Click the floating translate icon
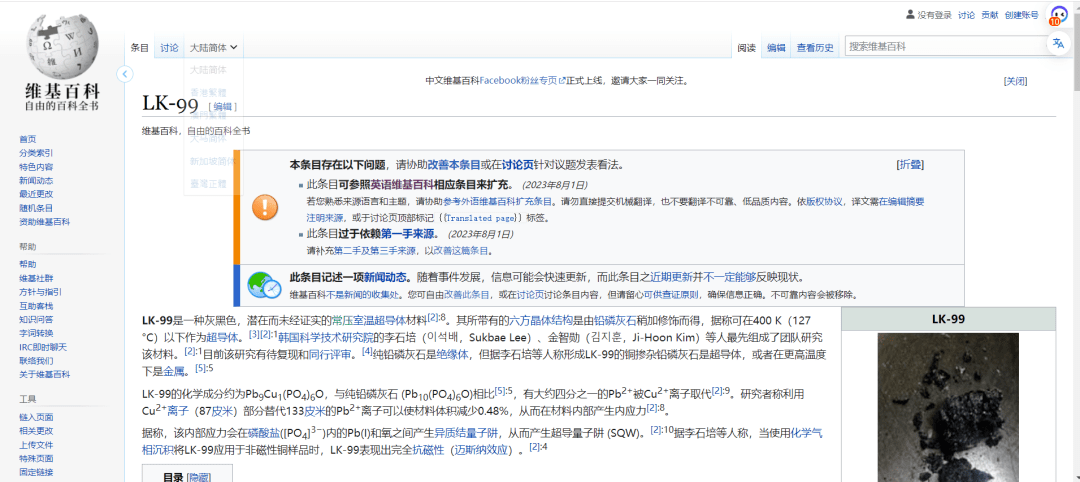Image resolution: width=1080 pixels, height=482 pixels. coord(1058,43)
